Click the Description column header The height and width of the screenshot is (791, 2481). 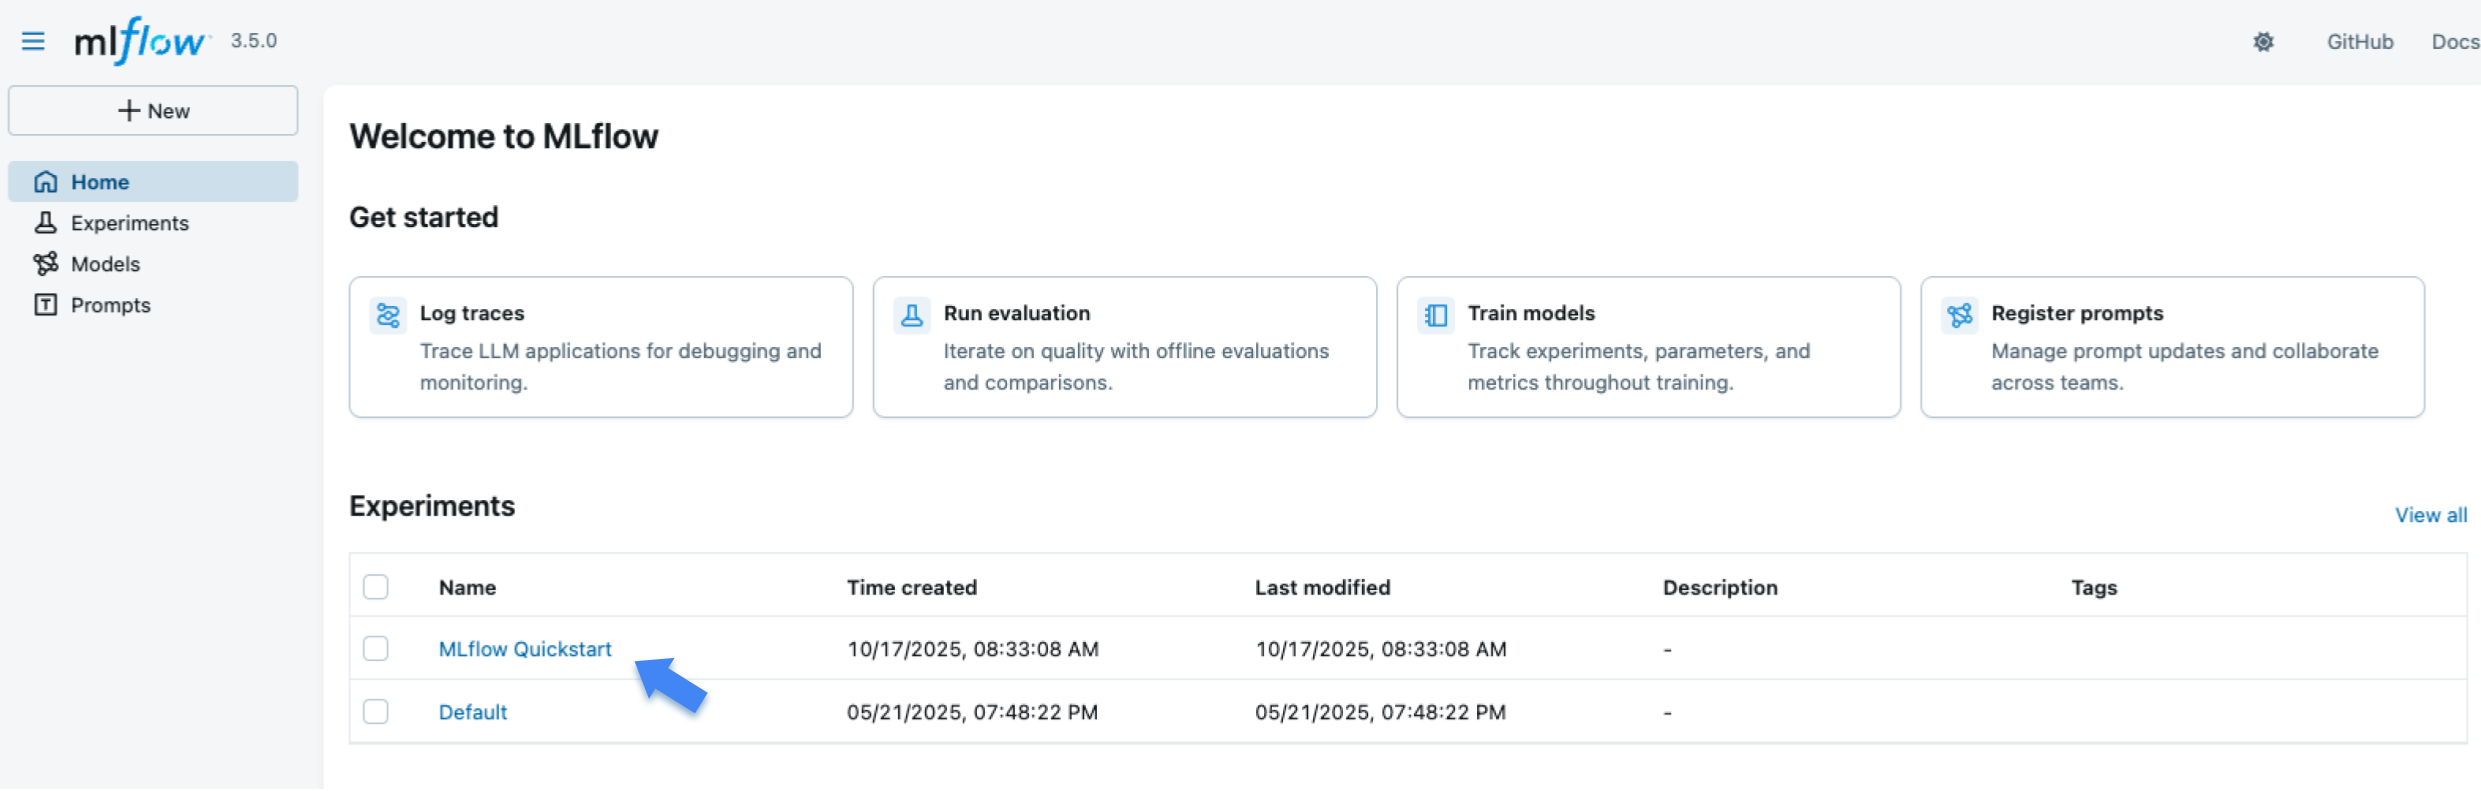point(1720,587)
